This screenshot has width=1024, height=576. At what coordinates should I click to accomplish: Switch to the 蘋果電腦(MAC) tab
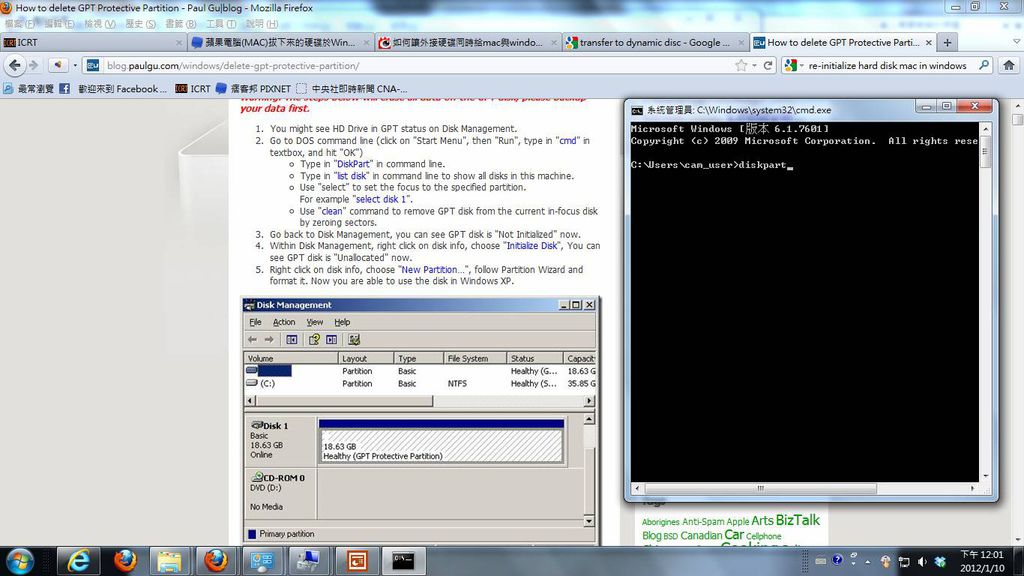[x=281, y=42]
